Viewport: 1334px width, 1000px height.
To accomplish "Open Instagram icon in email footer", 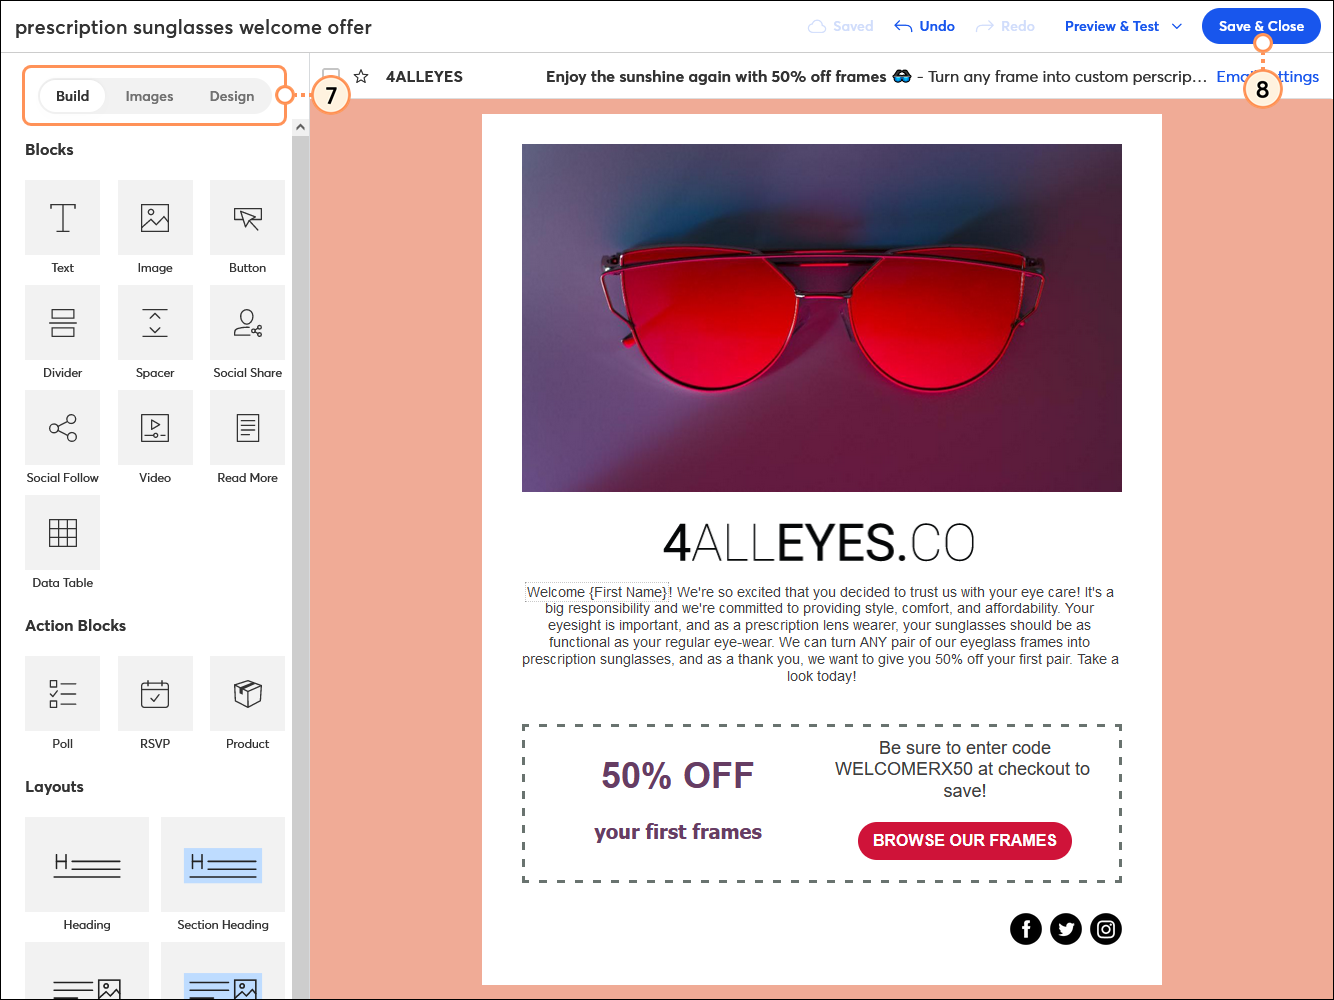I will click(x=1106, y=929).
